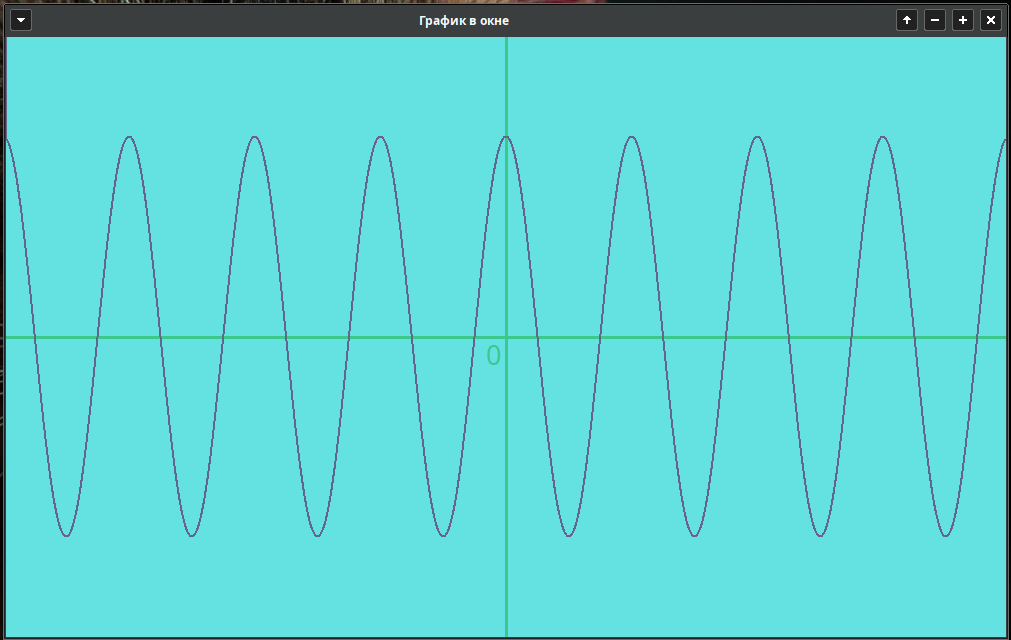Minimize the График в окне window
This screenshot has height=640, width=1011.
935,20
